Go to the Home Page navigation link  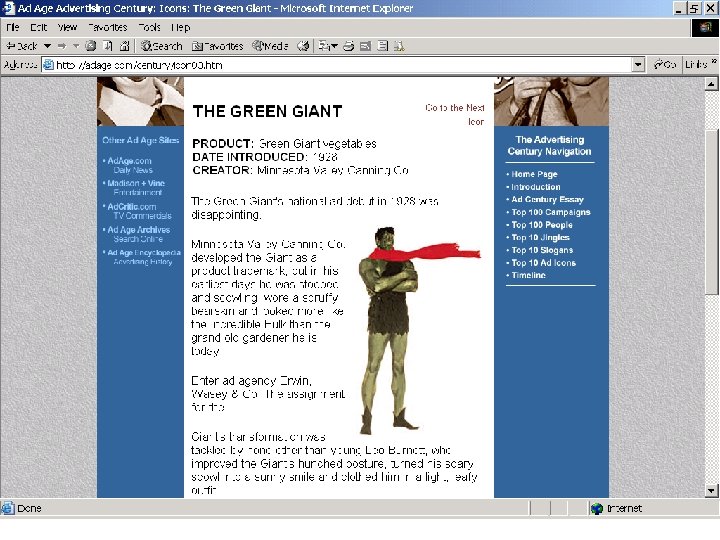click(x=534, y=174)
